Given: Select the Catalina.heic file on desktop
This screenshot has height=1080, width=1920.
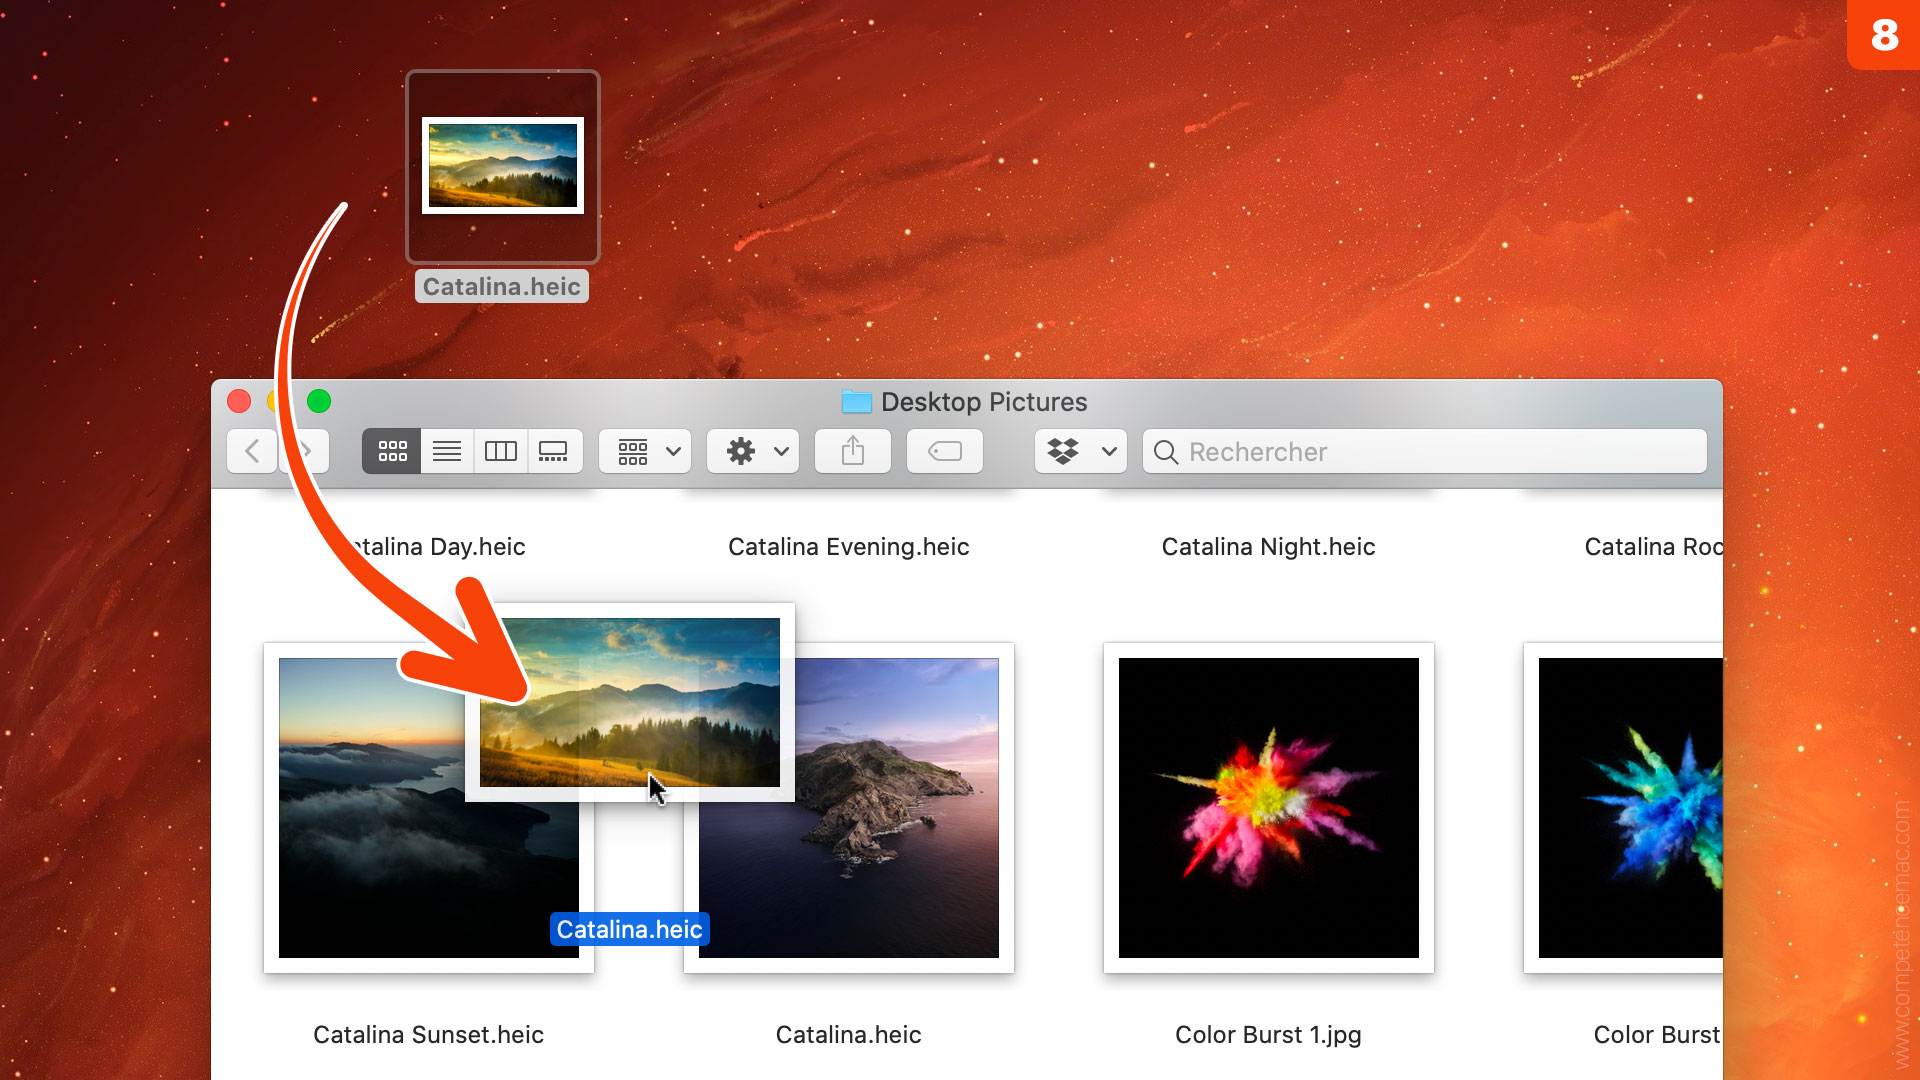Looking at the screenshot, I should click(x=502, y=166).
